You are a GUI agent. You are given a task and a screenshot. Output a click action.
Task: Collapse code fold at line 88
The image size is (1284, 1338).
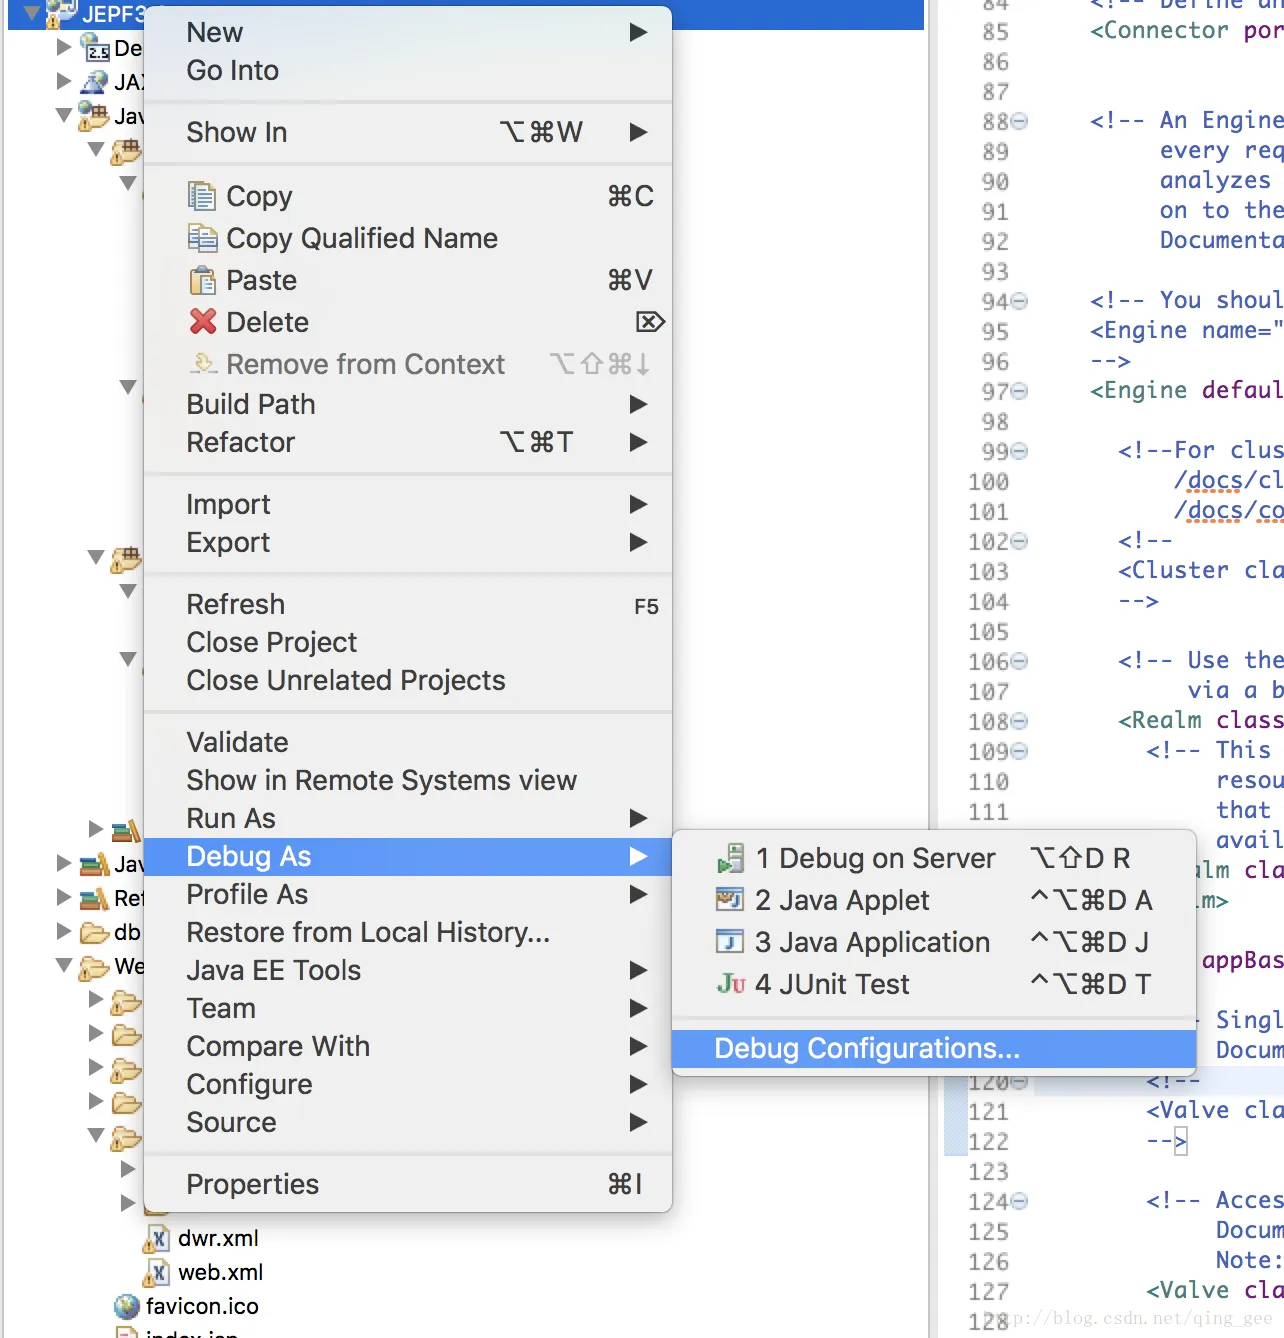click(x=1019, y=121)
